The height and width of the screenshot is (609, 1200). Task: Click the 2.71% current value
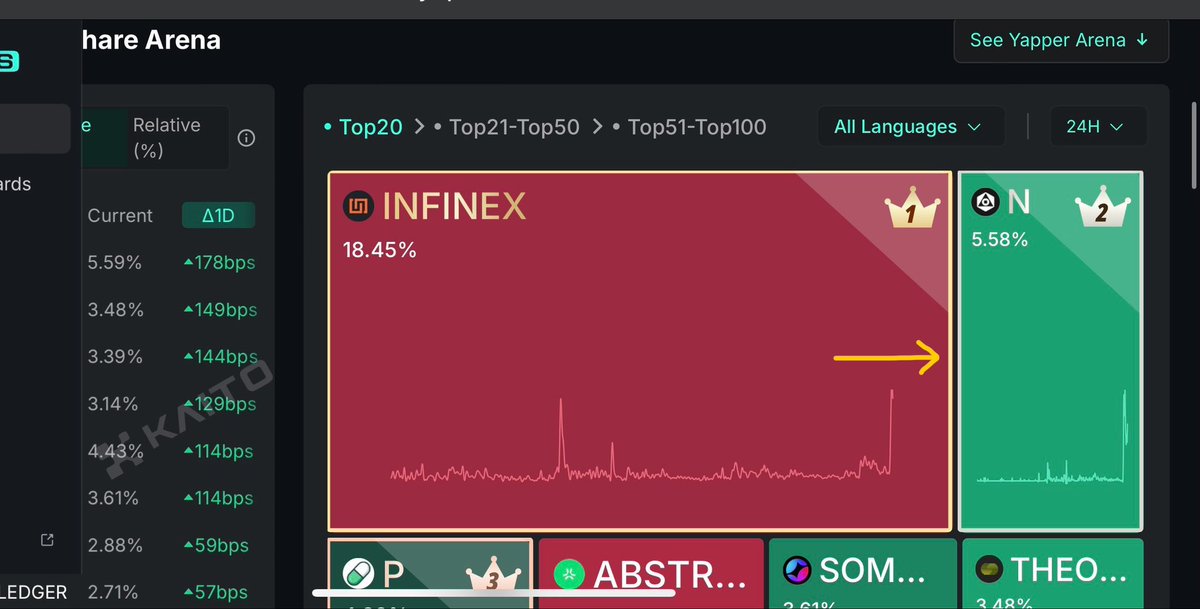click(x=113, y=593)
